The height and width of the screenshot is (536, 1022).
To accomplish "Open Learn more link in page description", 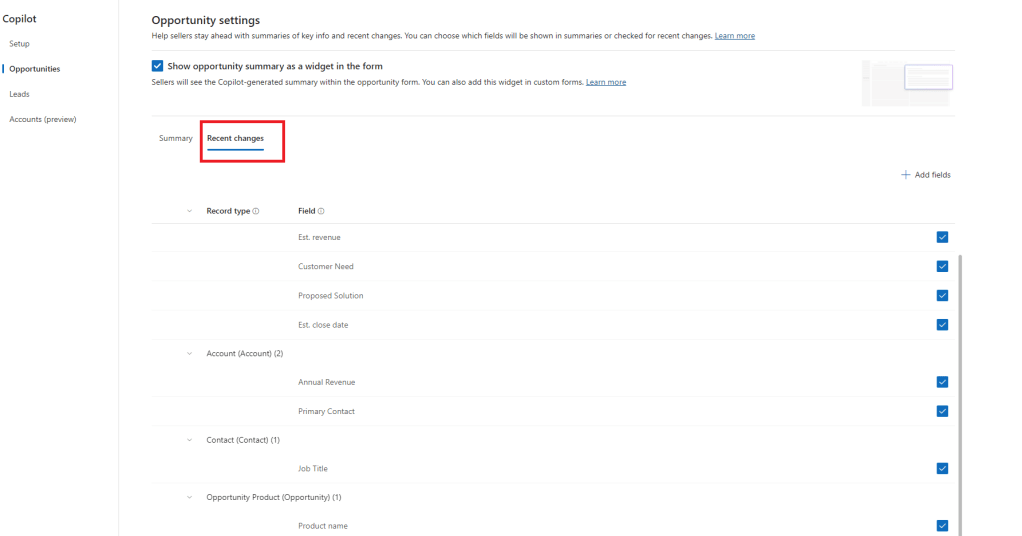I will click(x=735, y=36).
